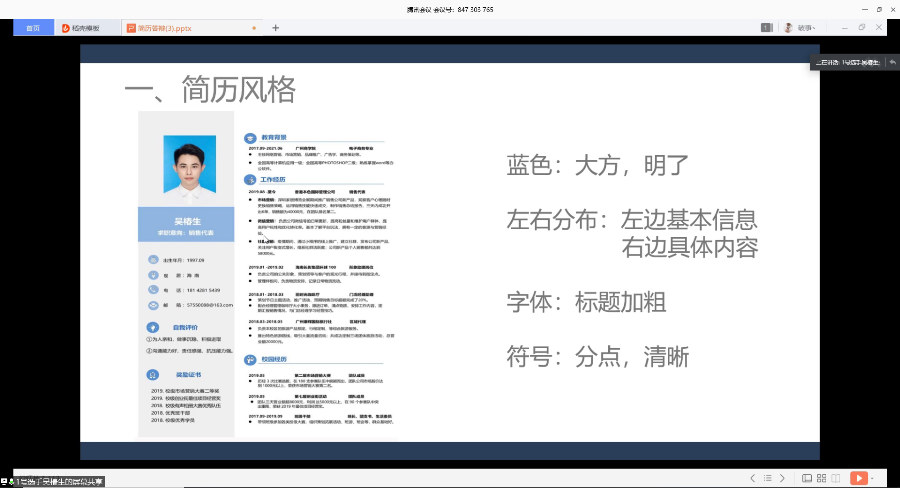Viewport: 900px width, 488px height.
Task: Start slideshow with orange play button
Action: click(x=857, y=479)
